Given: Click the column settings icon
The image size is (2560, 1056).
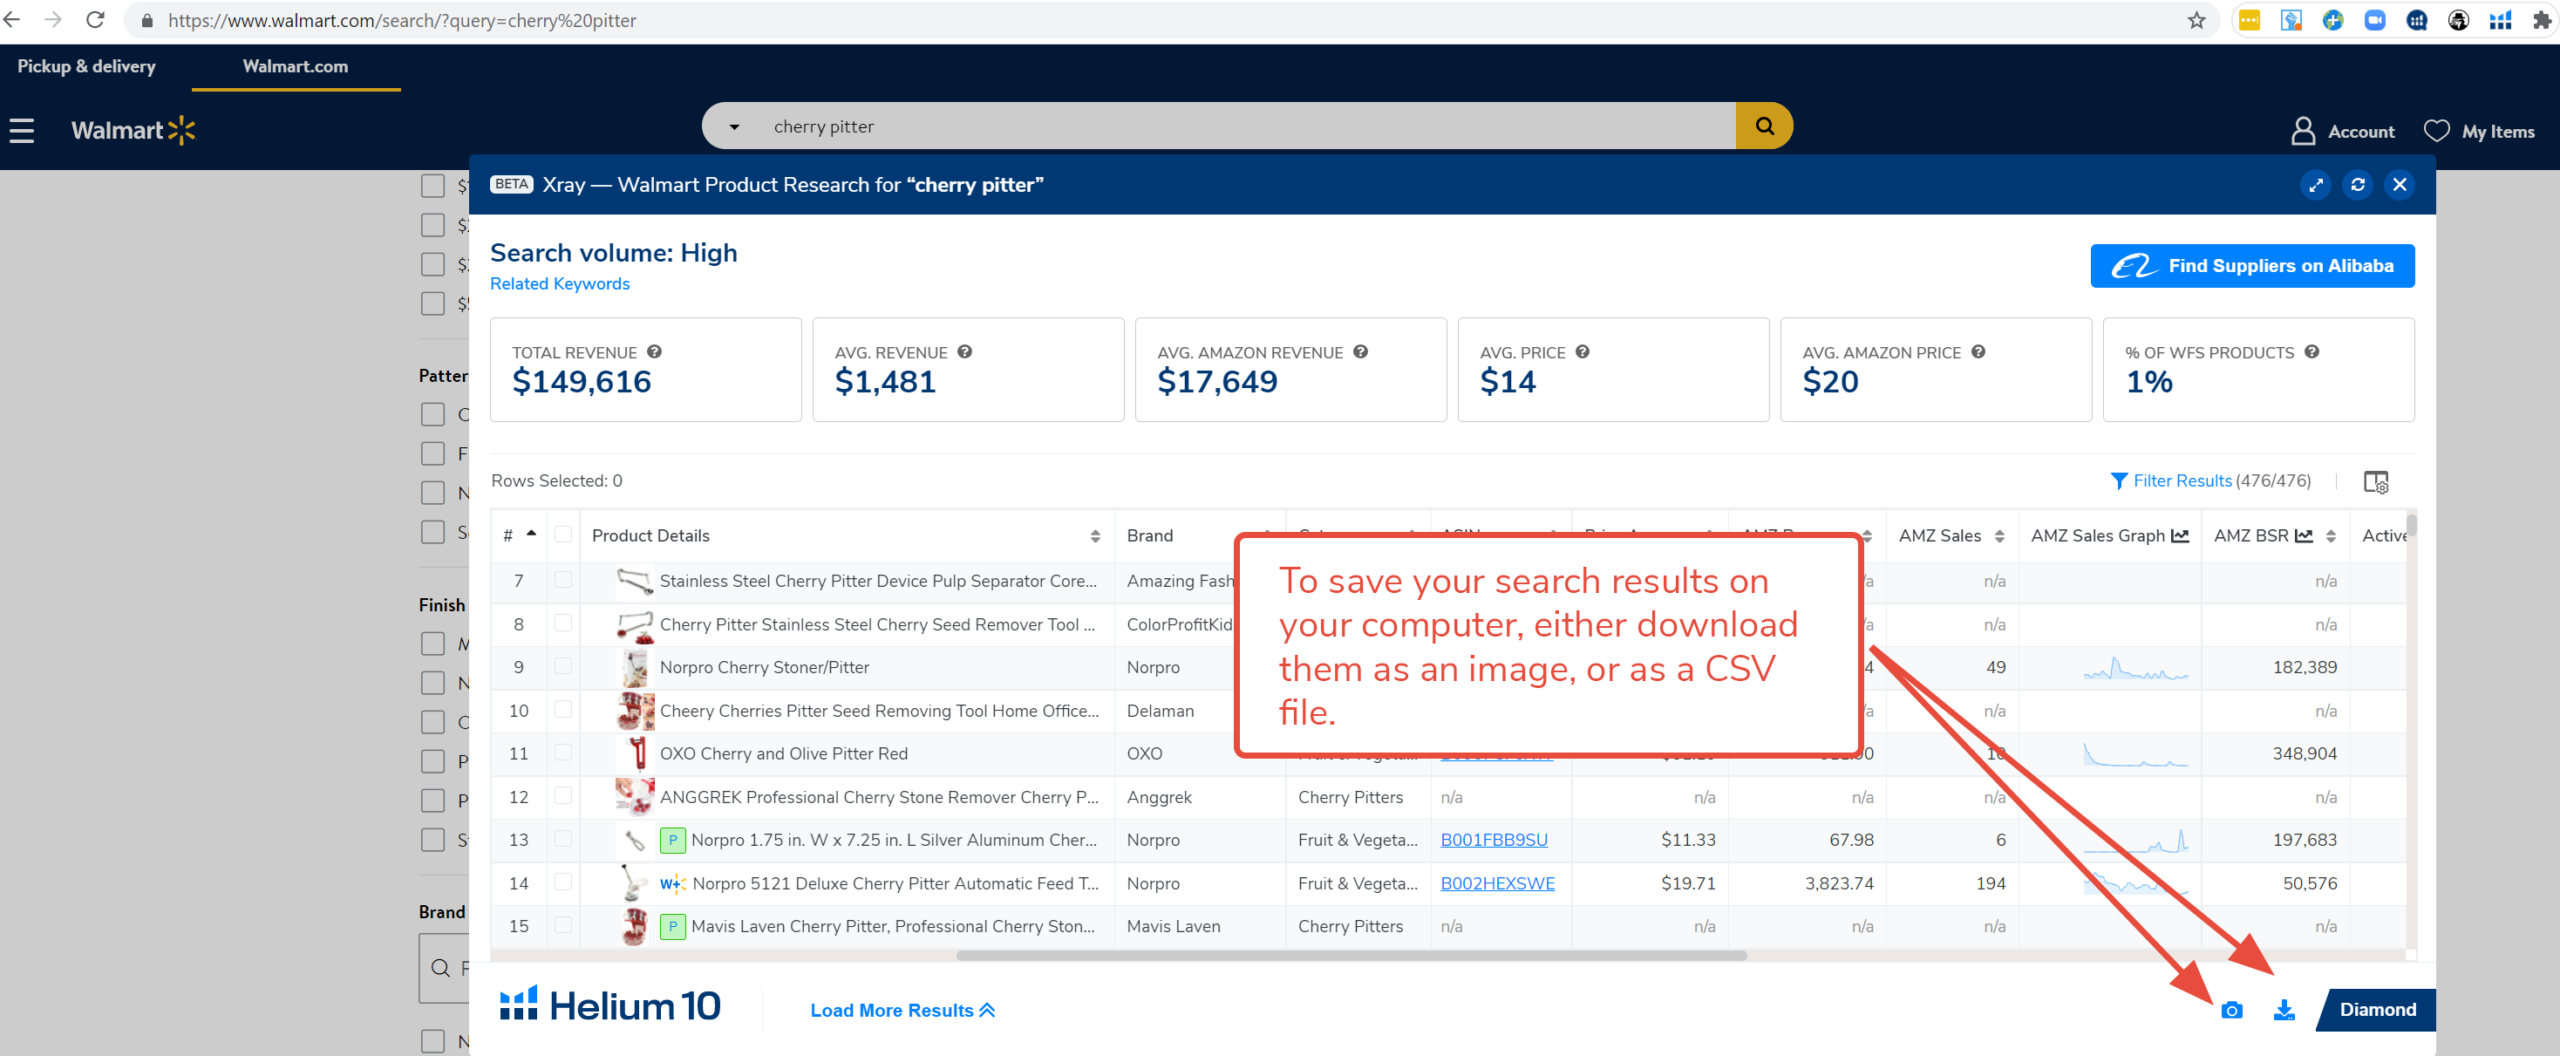Looking at the screenshot, I should [x=2376, y=482].
